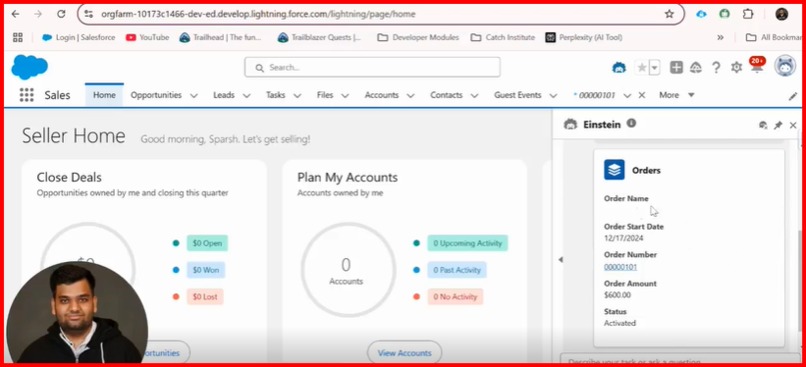Close the Einstein panel
The image size is (806, 367).
click(x=793, y=125)
